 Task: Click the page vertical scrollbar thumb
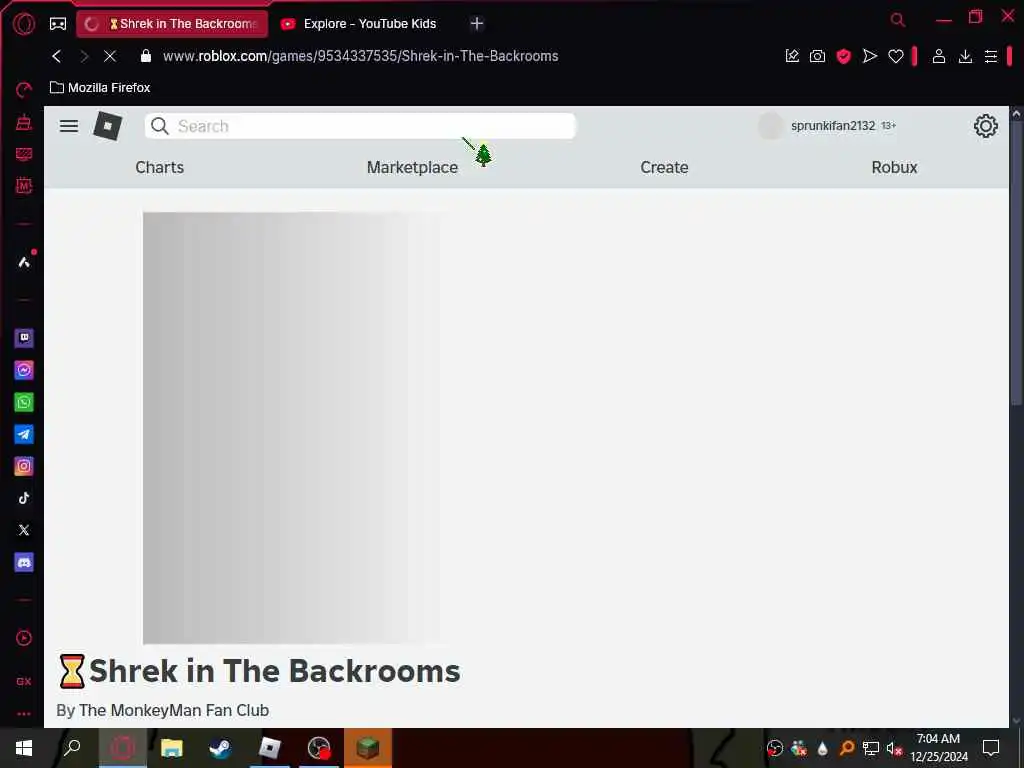pos(1016,263)
